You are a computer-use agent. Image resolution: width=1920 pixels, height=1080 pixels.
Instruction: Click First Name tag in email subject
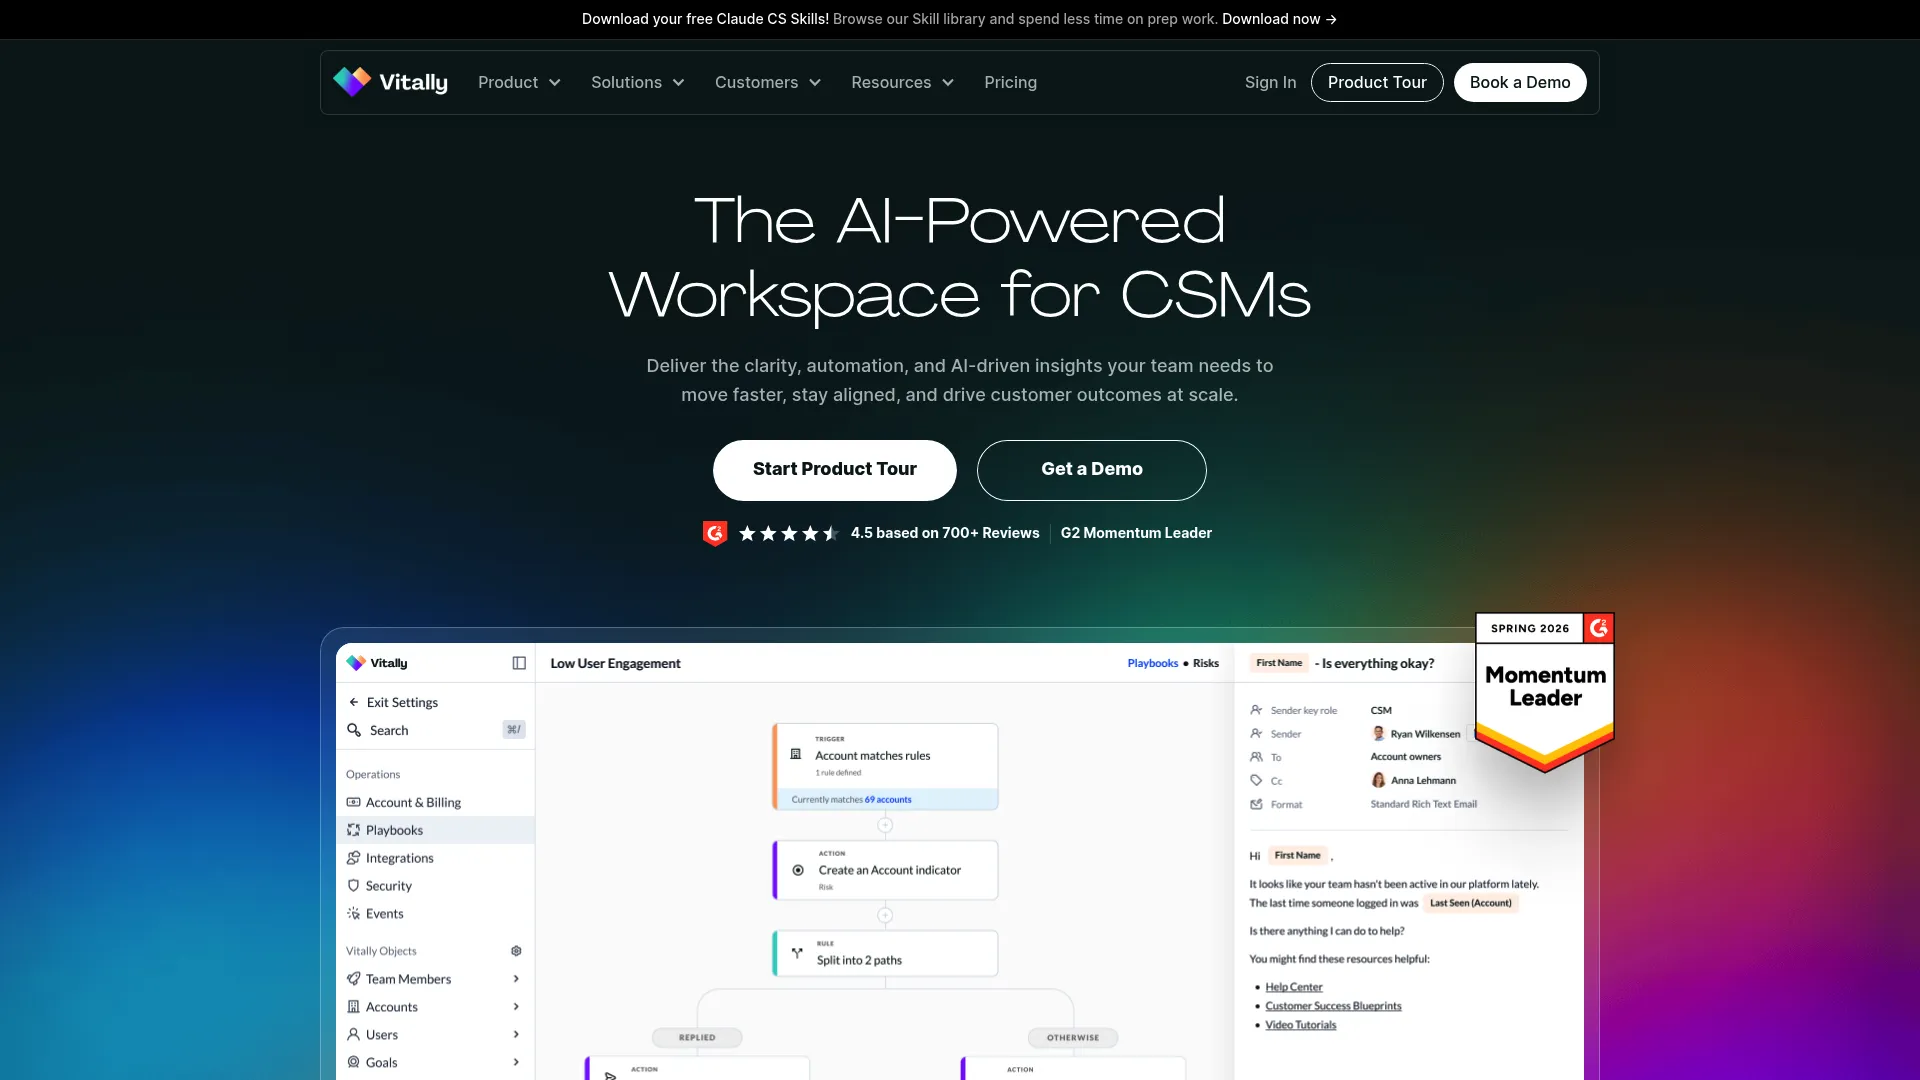[1279, 663]
